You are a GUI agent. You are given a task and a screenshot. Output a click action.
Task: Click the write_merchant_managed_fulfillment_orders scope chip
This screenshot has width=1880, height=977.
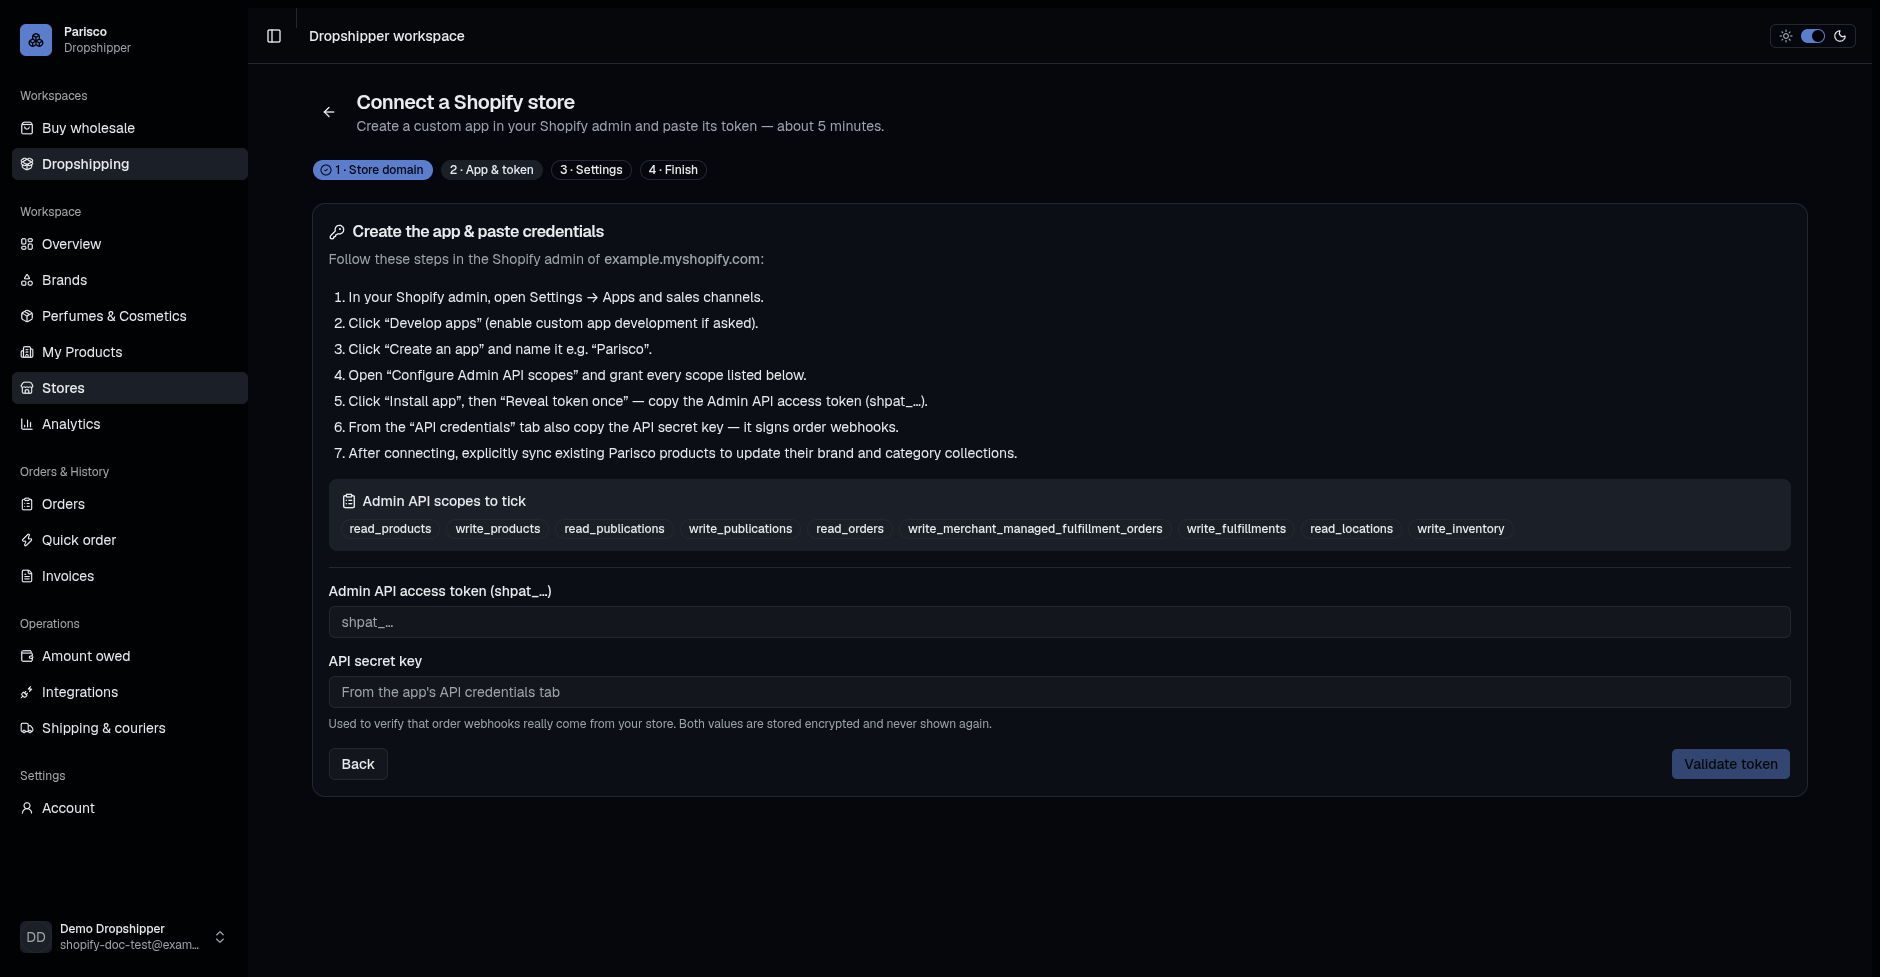point(1035,529)
